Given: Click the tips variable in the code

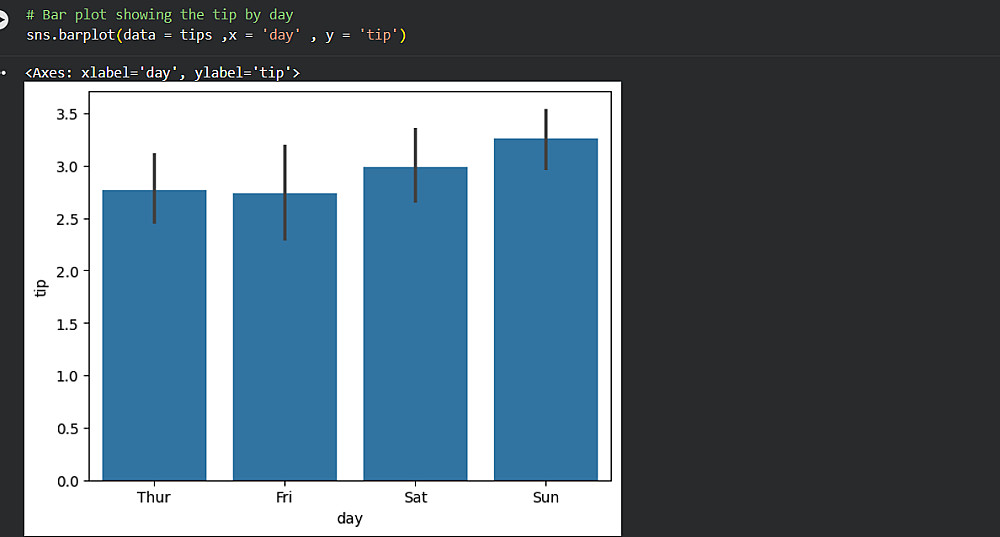Looking at the screenshot, I should [x=196, y=35].
